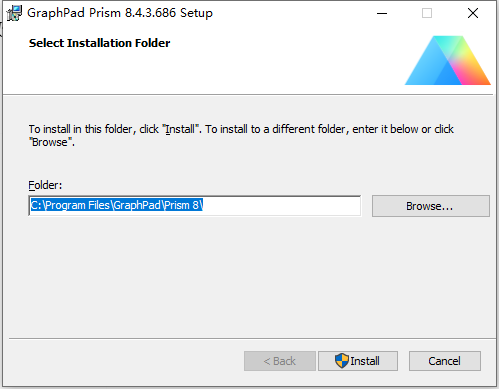Click the disabled < Back button
This screenshot has height=389, width=499.
(280, 361)
